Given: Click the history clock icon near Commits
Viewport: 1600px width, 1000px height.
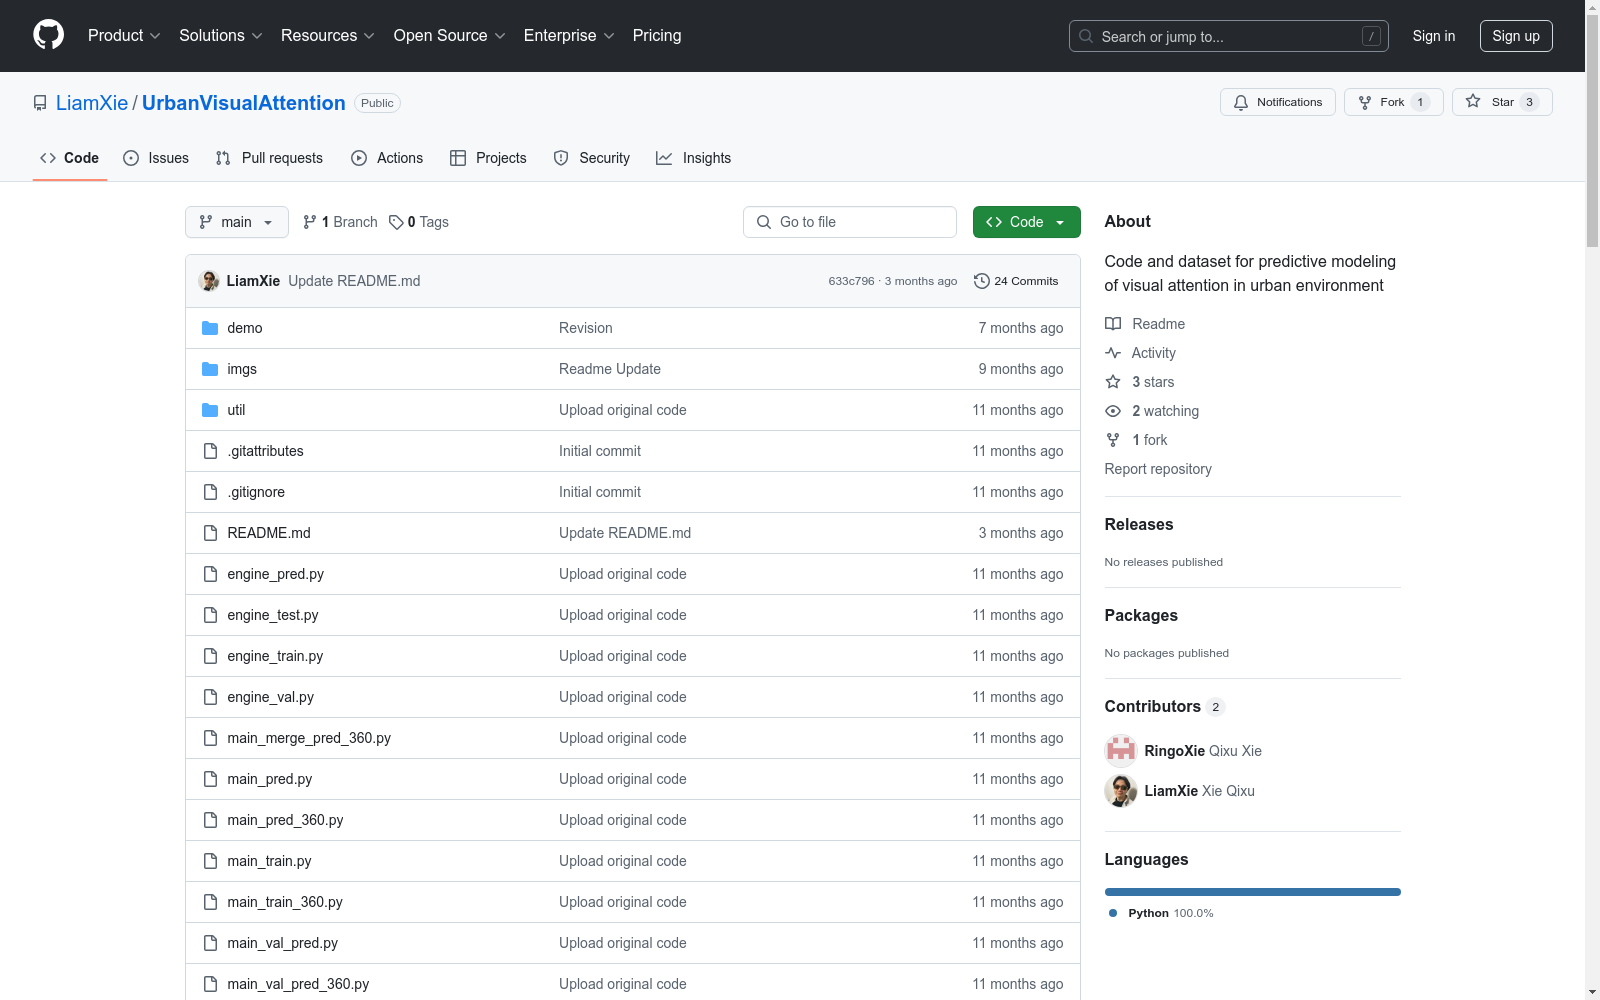Looking at the screenshot, I should [982, 281].
